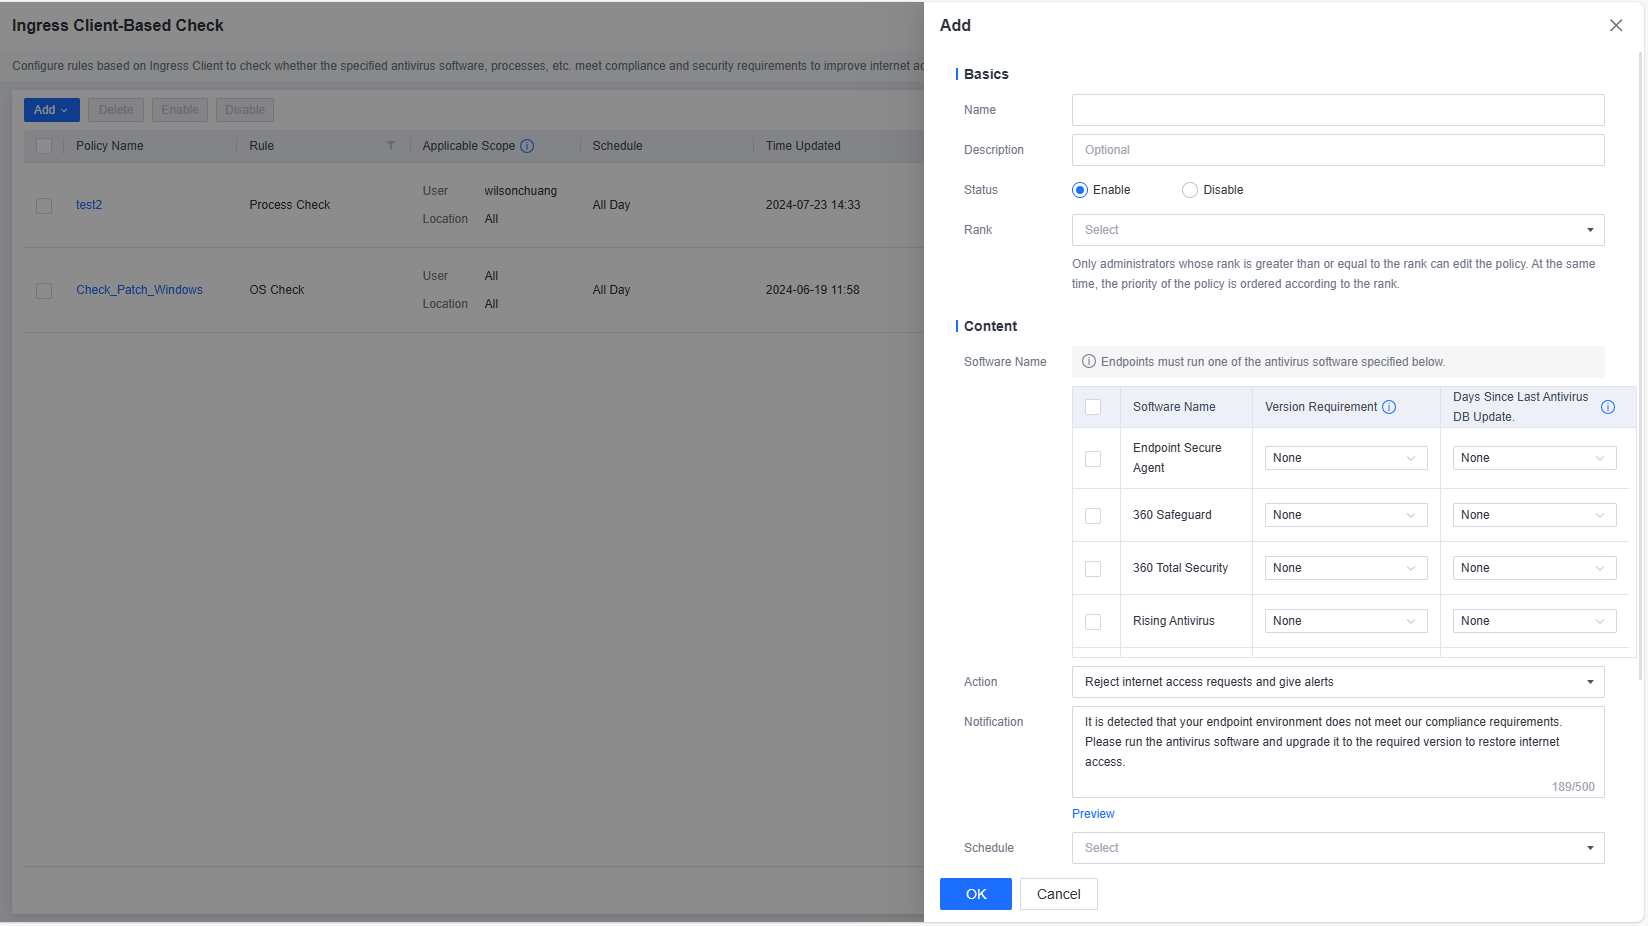This screenshot has width=1648, height=926.
Task: Click the Process Check rule cell
Action: click(290, 205)
